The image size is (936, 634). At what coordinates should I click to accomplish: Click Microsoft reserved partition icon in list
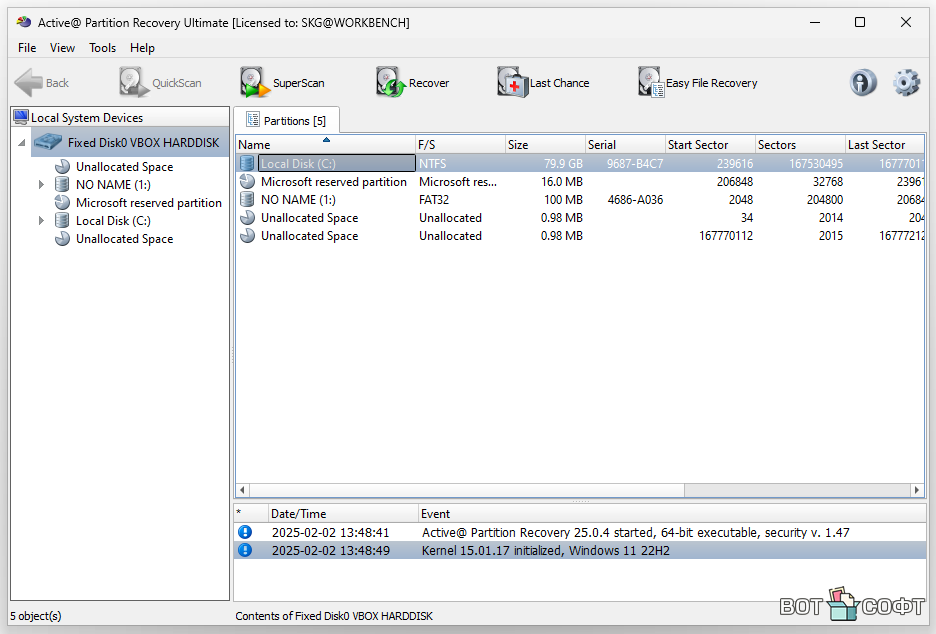pos(247,181)
